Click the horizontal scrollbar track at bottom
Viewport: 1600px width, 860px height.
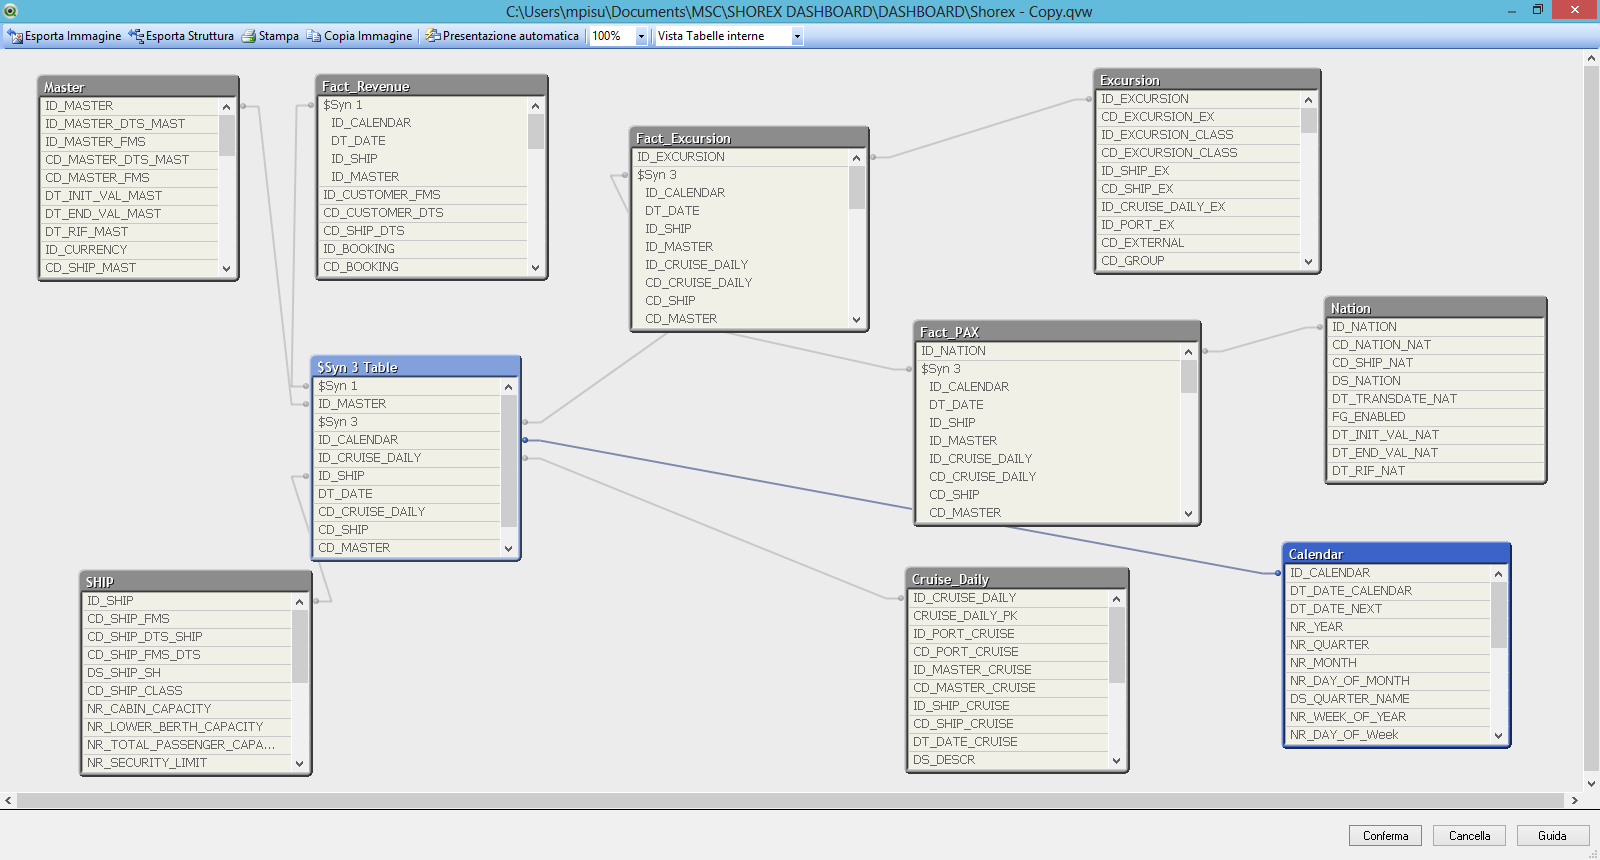(790, 800)
